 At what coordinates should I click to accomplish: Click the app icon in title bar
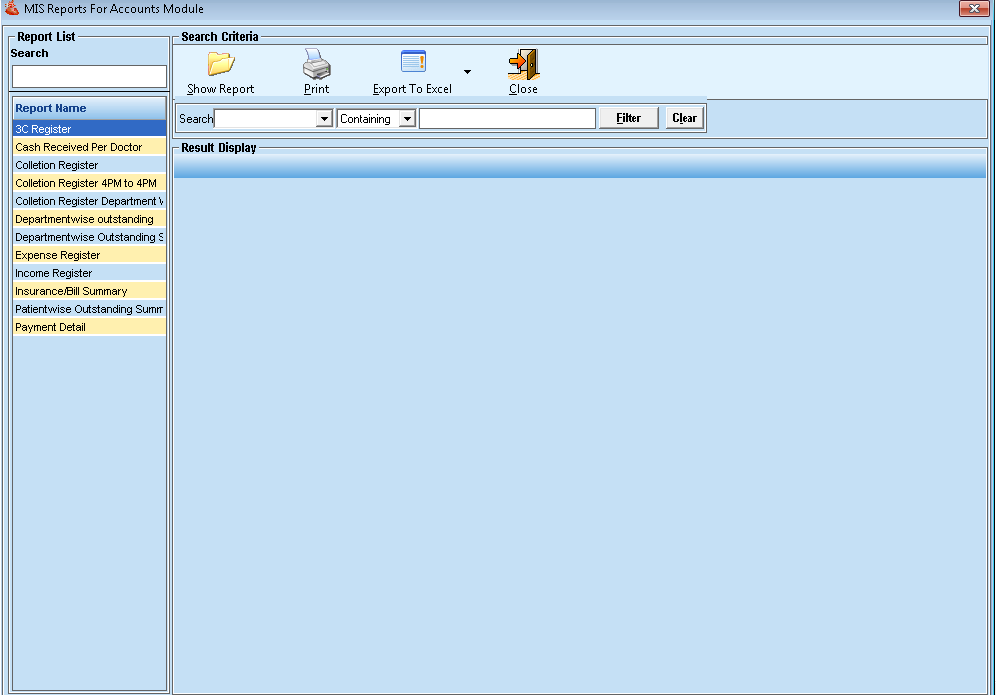click(11, 8)
